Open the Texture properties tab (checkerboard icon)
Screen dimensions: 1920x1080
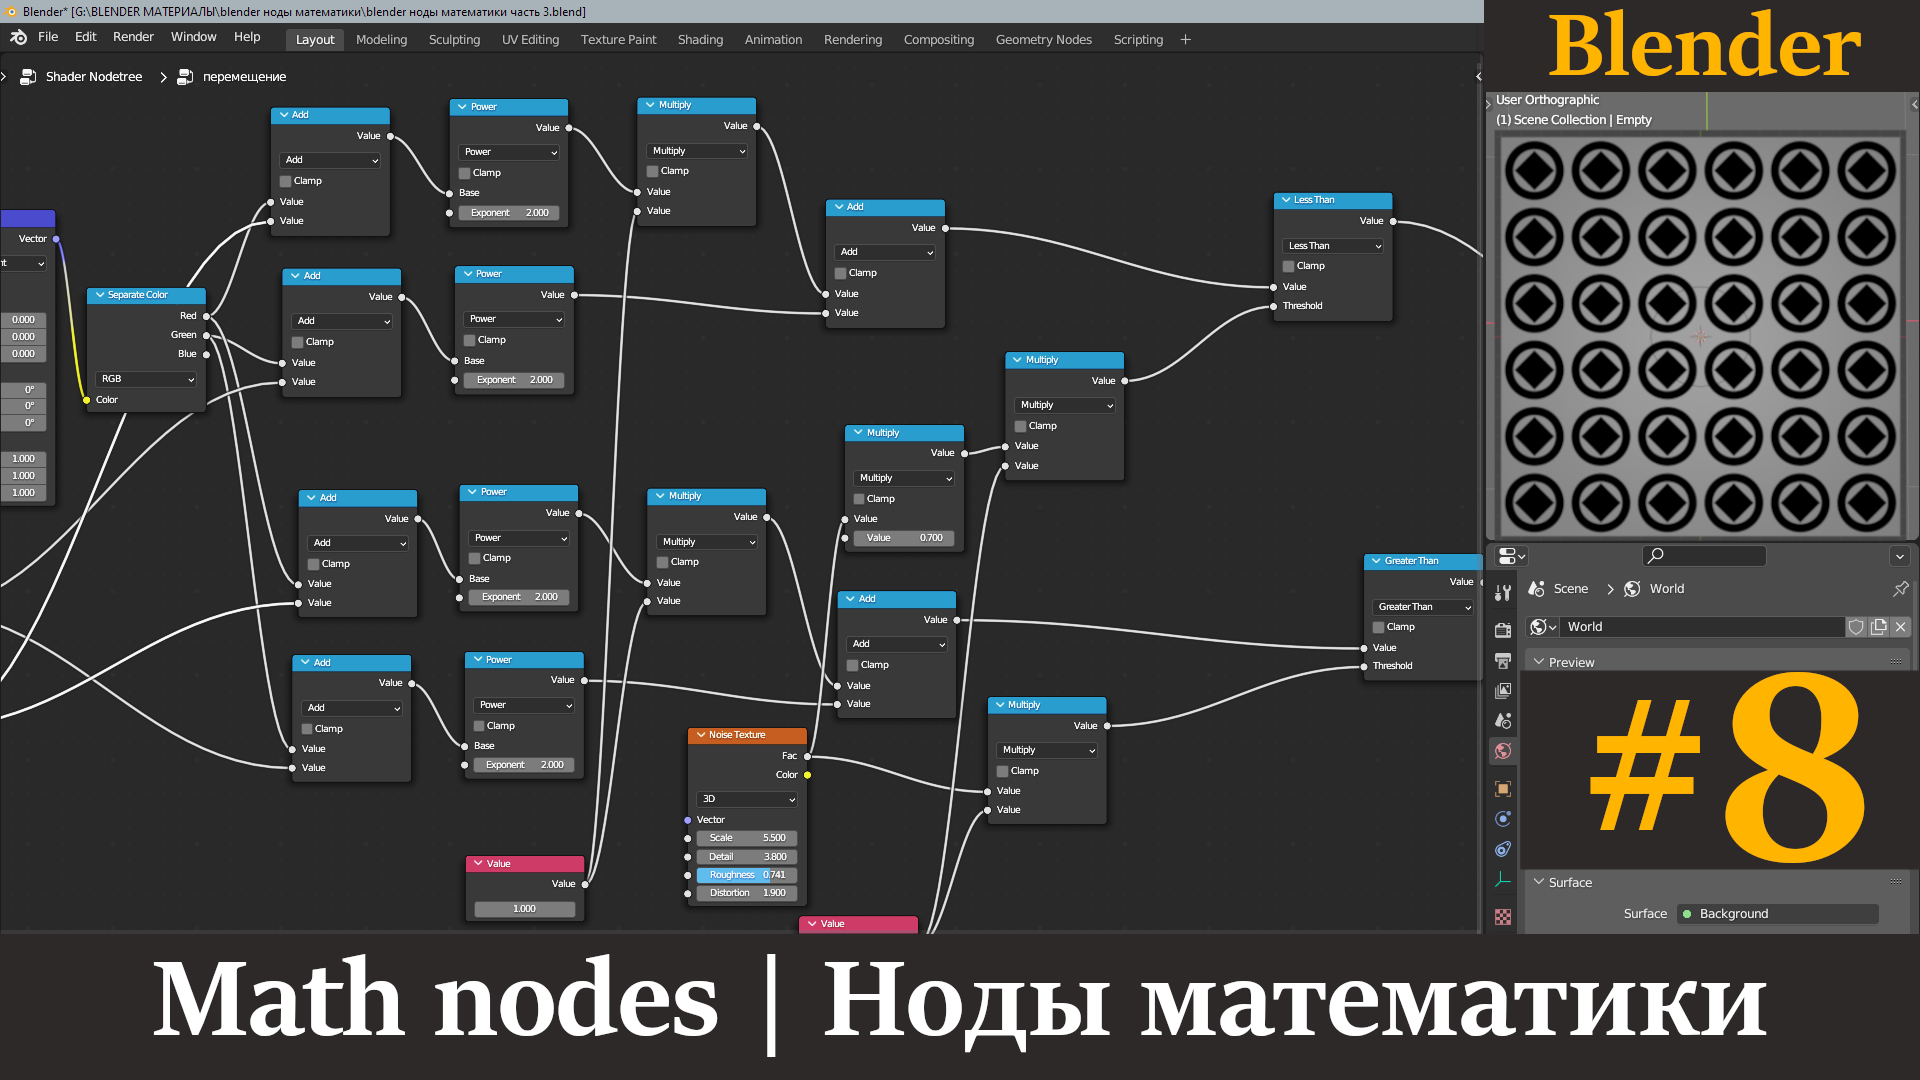tap(1502, 917)
